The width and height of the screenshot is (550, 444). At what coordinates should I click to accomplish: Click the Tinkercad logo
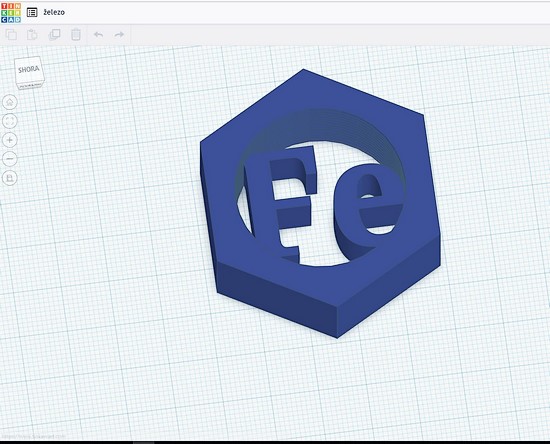[11, 12]
